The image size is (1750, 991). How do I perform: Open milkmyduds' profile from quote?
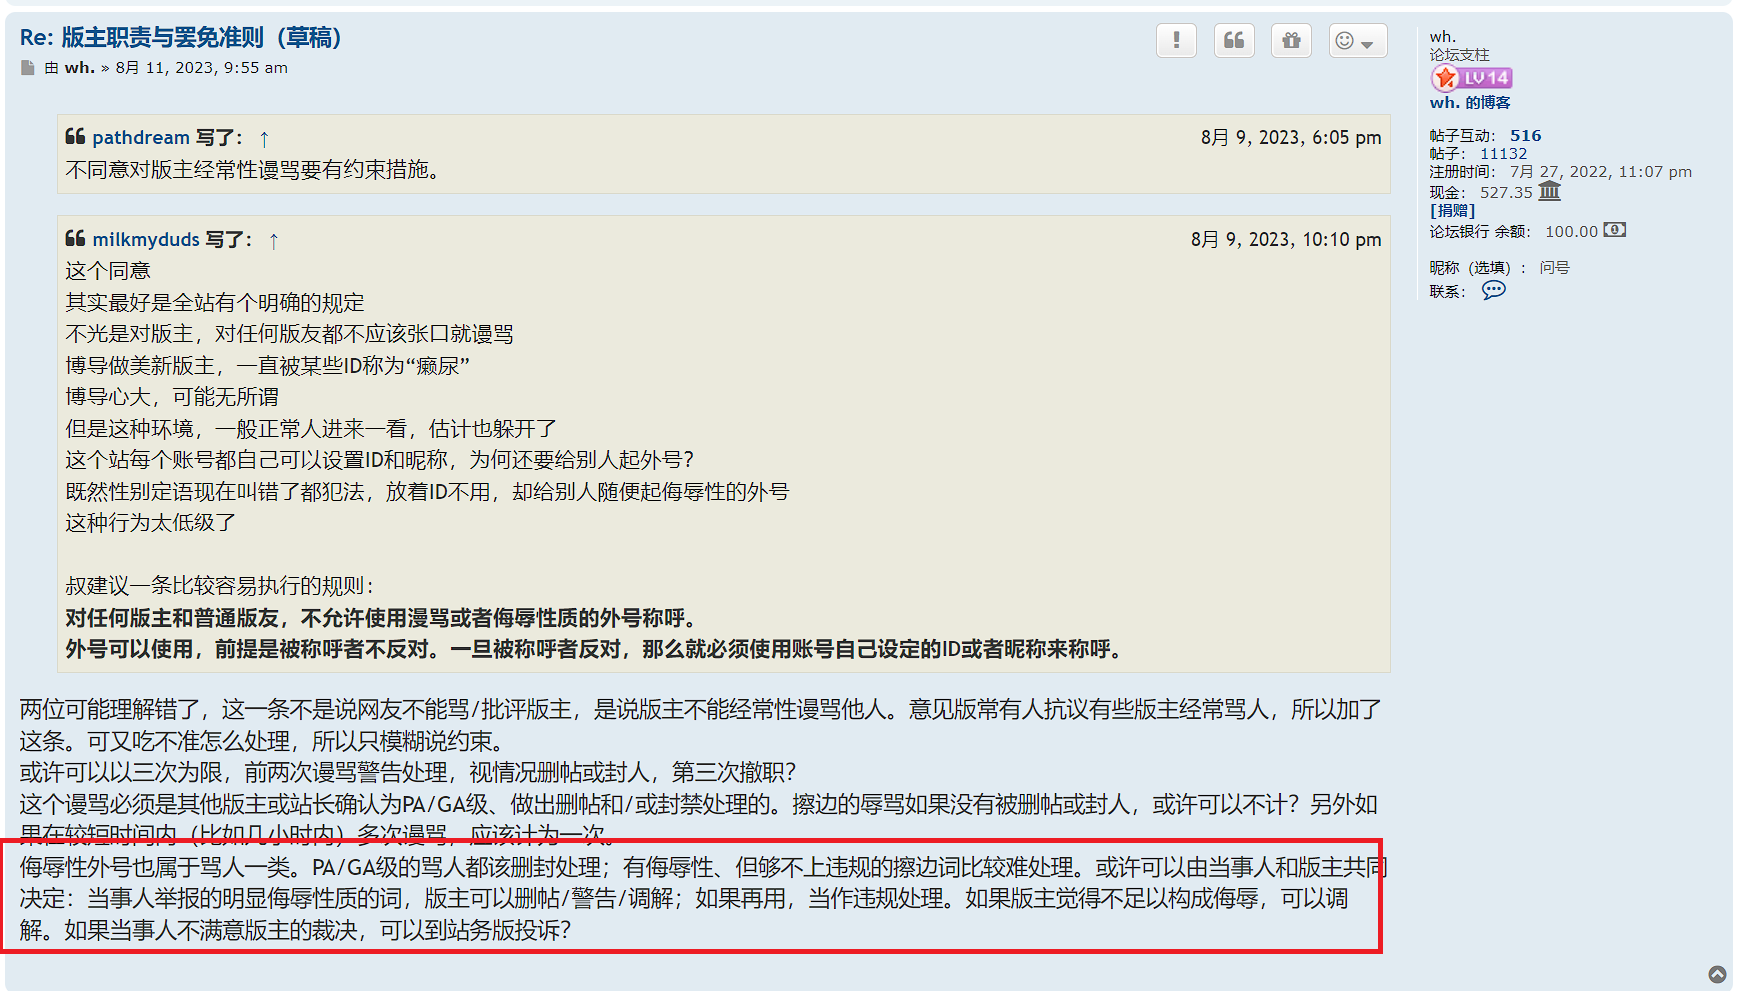tap(146, 240)
